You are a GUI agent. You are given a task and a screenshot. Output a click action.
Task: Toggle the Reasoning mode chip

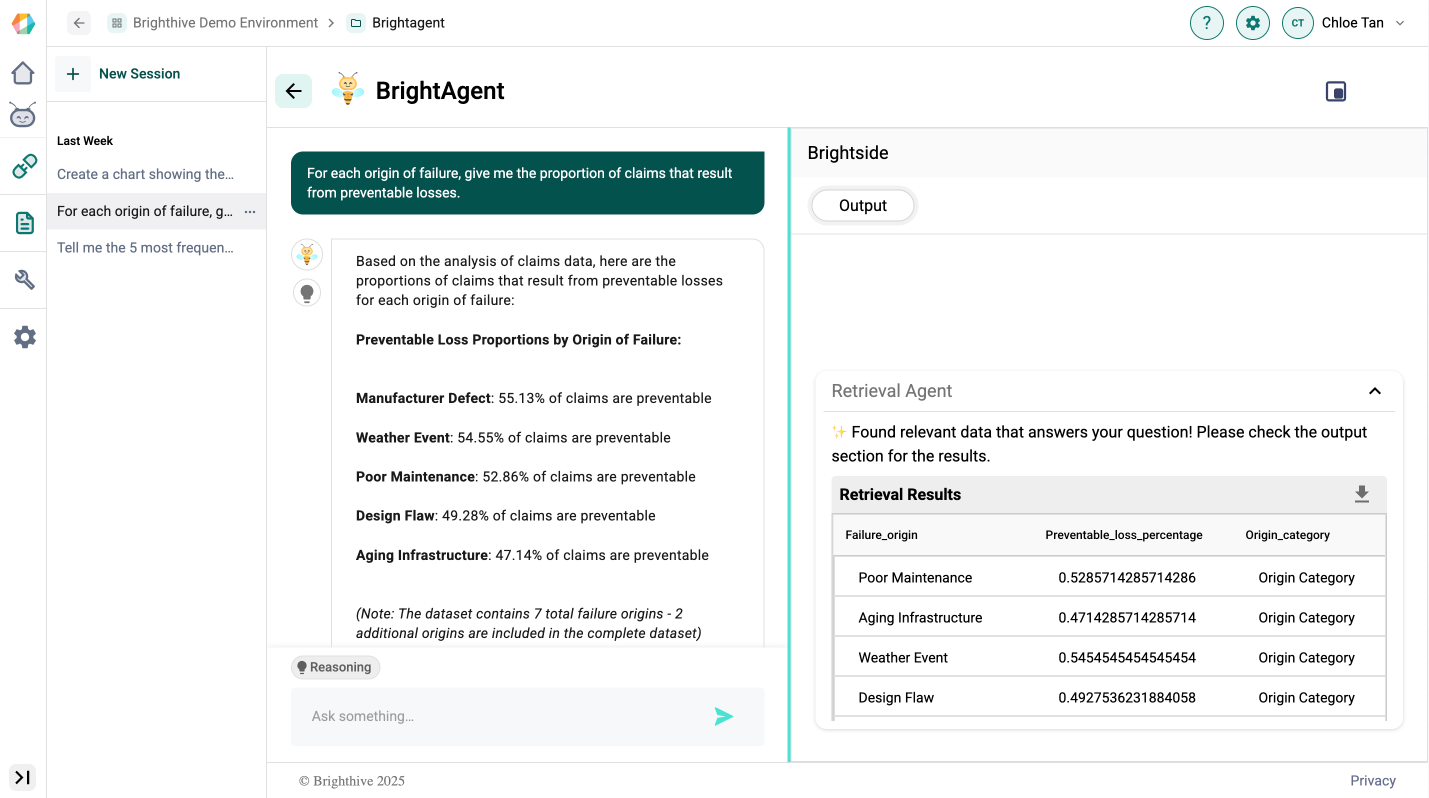335,667
